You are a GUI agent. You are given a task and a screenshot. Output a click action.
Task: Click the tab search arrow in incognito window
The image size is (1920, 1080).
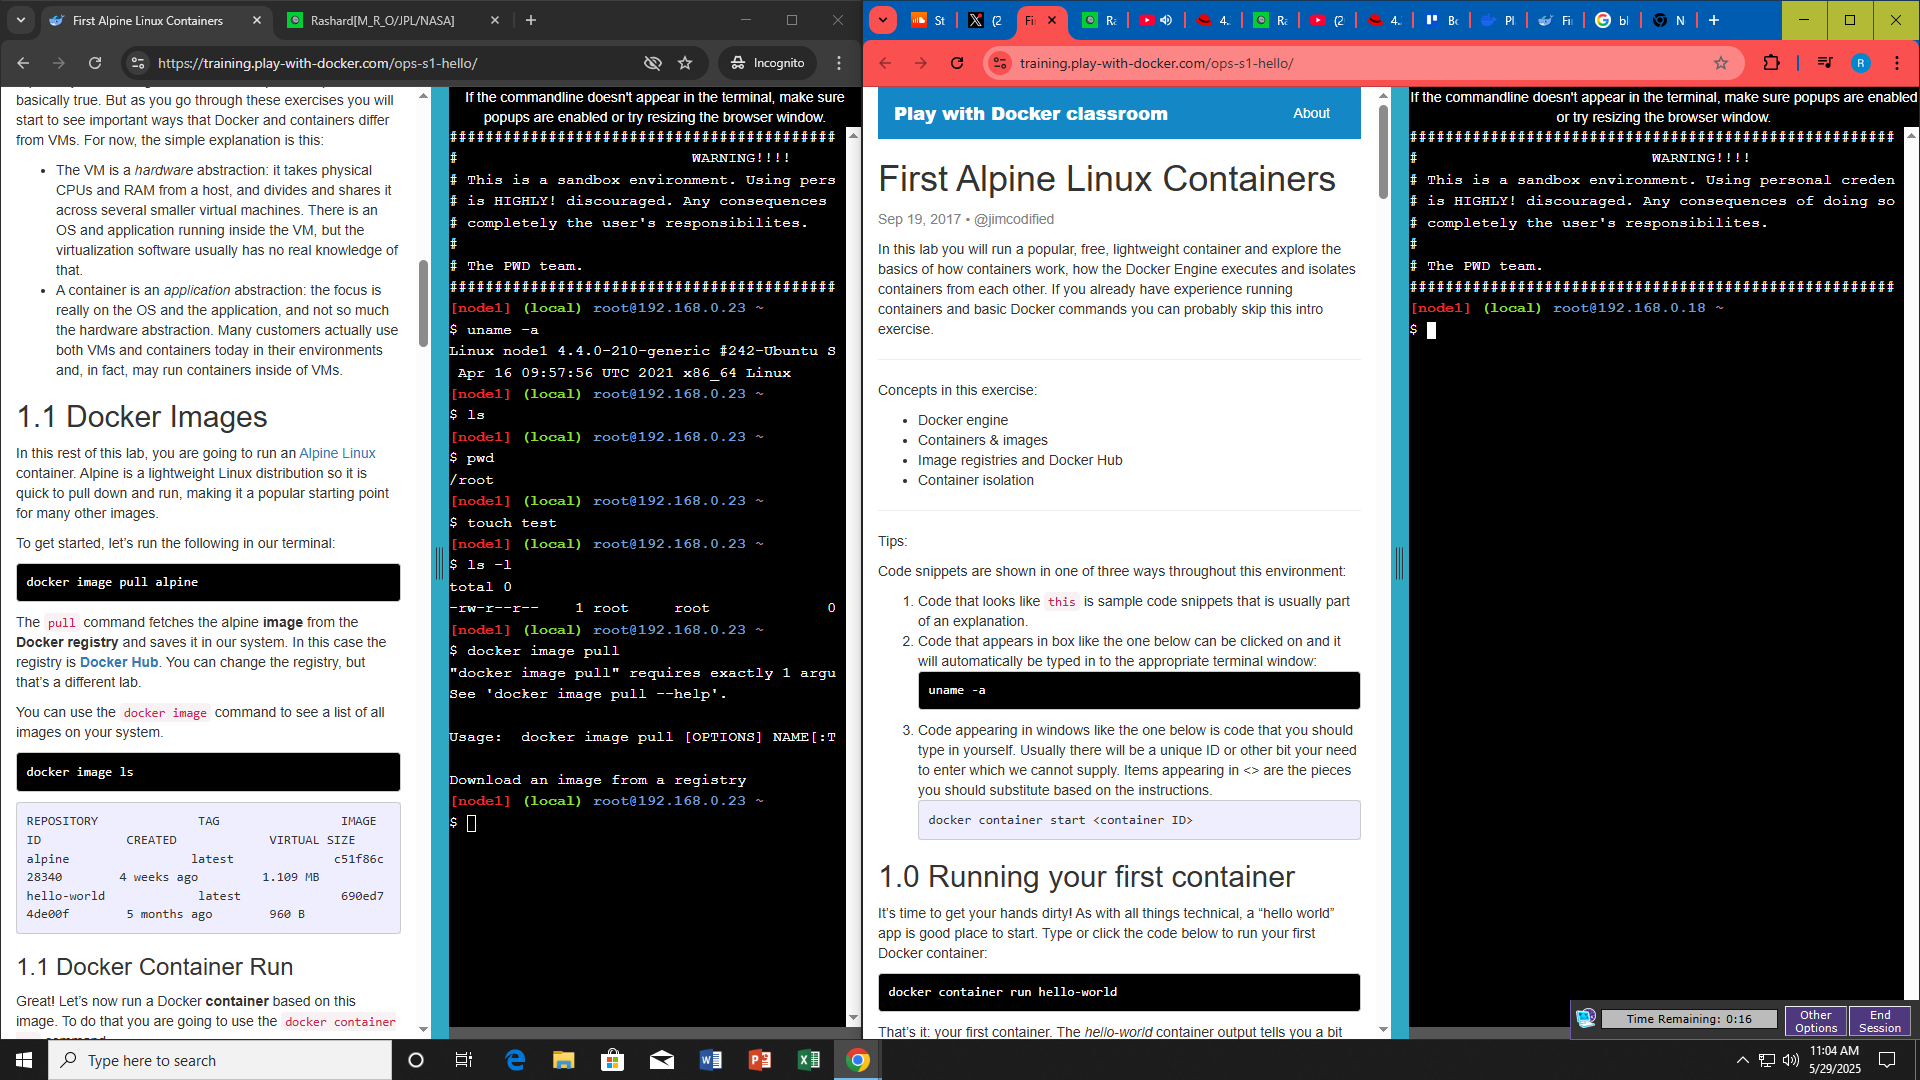pos(21,20)
